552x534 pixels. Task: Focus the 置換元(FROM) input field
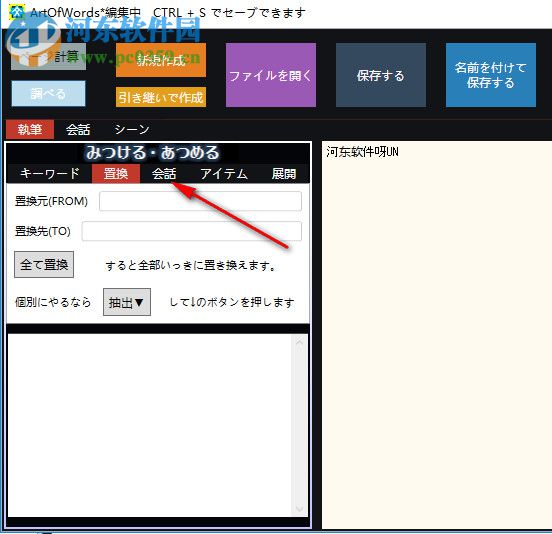(x=200, y=201)
